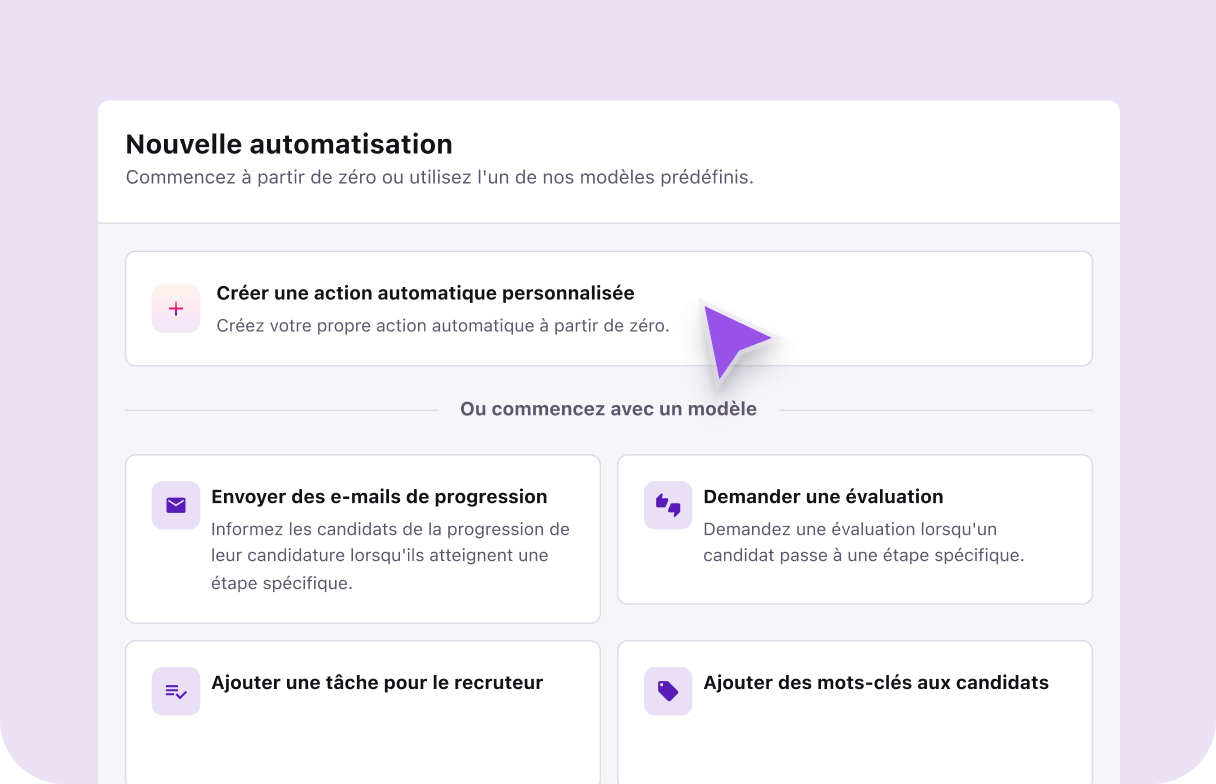Select the label icon beside Ajouter des mots-clés
The height and width of the screenshot is (784, 1216).
point(667,691)
